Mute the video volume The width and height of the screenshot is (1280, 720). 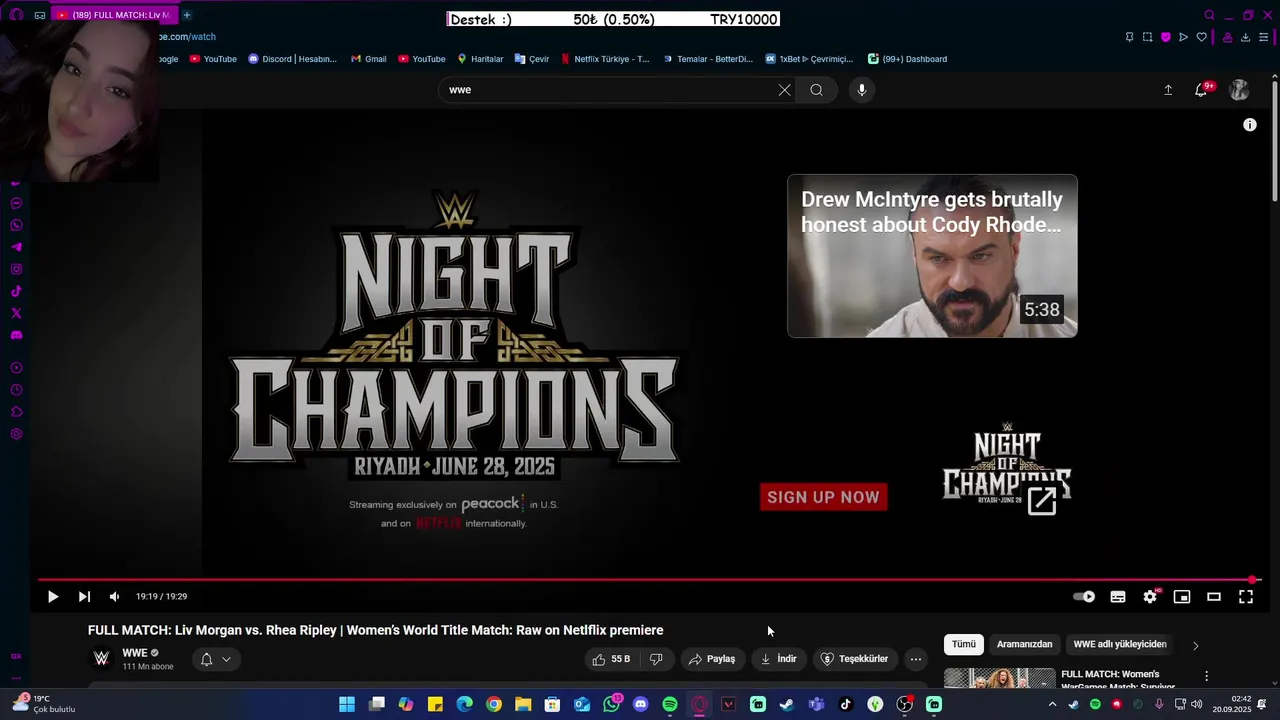(114, 597)
